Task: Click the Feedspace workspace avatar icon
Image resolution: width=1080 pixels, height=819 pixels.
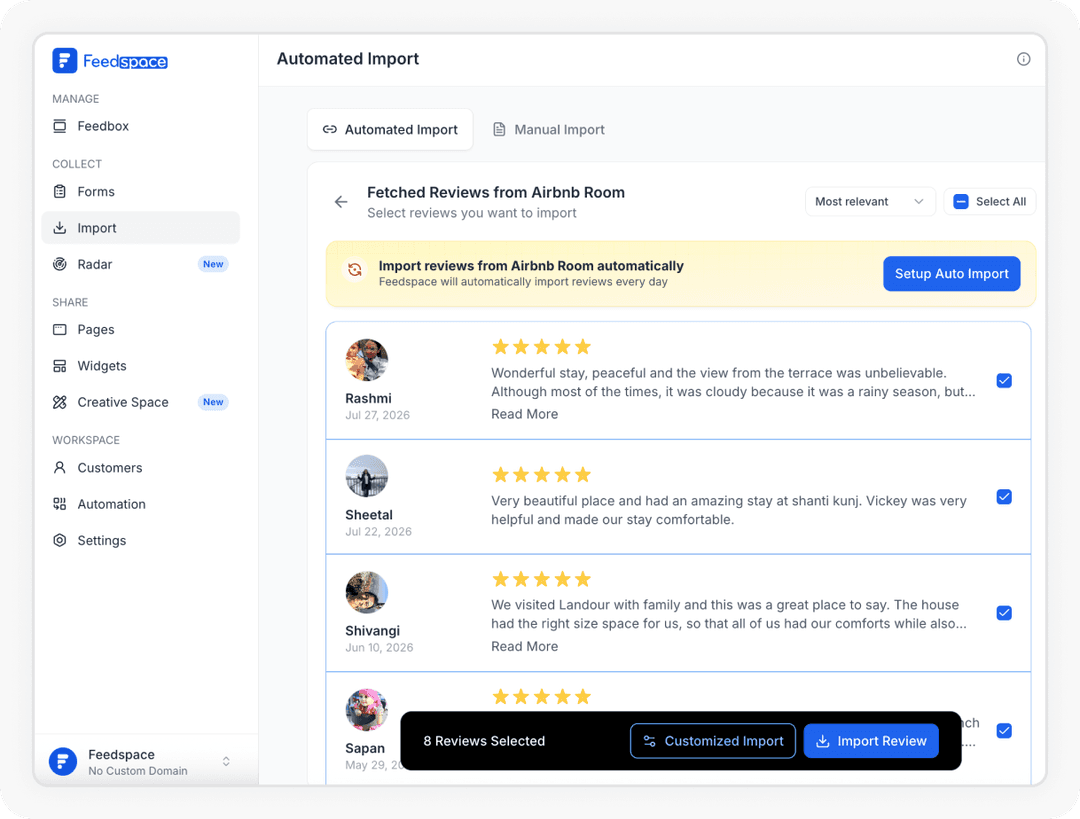Action: 63,762
